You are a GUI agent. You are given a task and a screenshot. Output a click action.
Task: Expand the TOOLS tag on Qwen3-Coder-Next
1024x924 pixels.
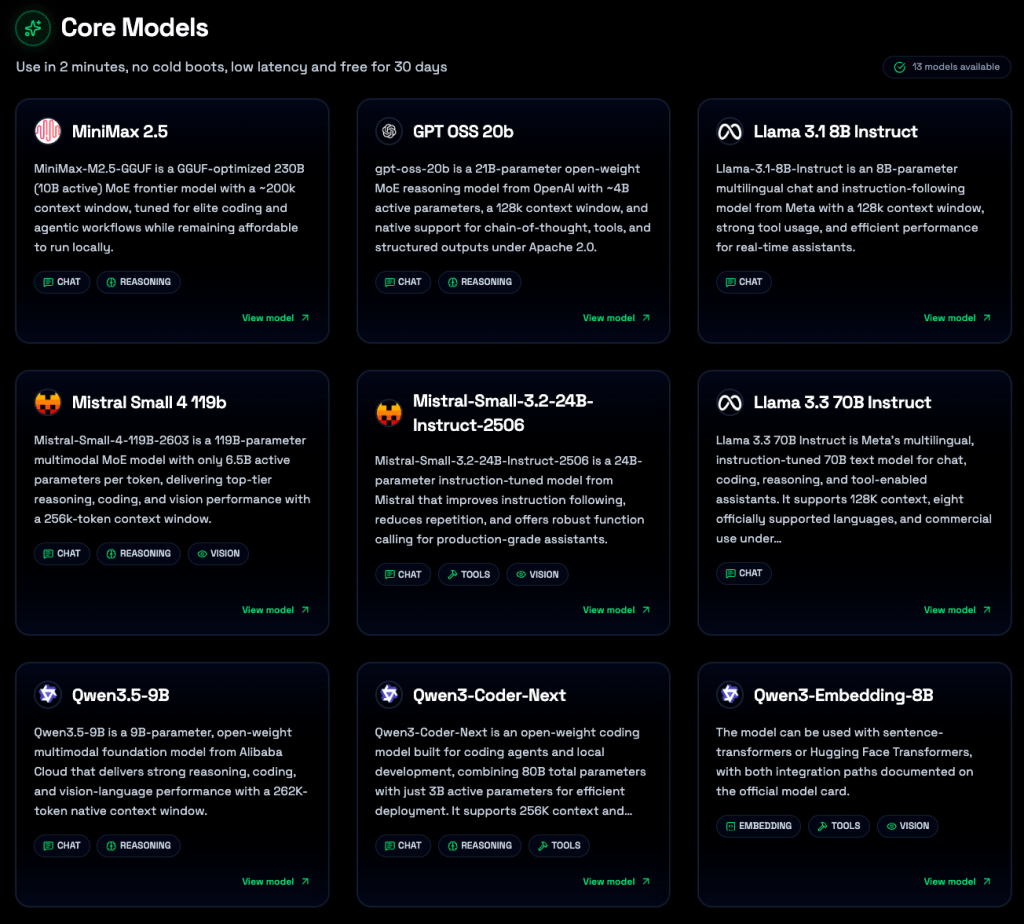559,845
